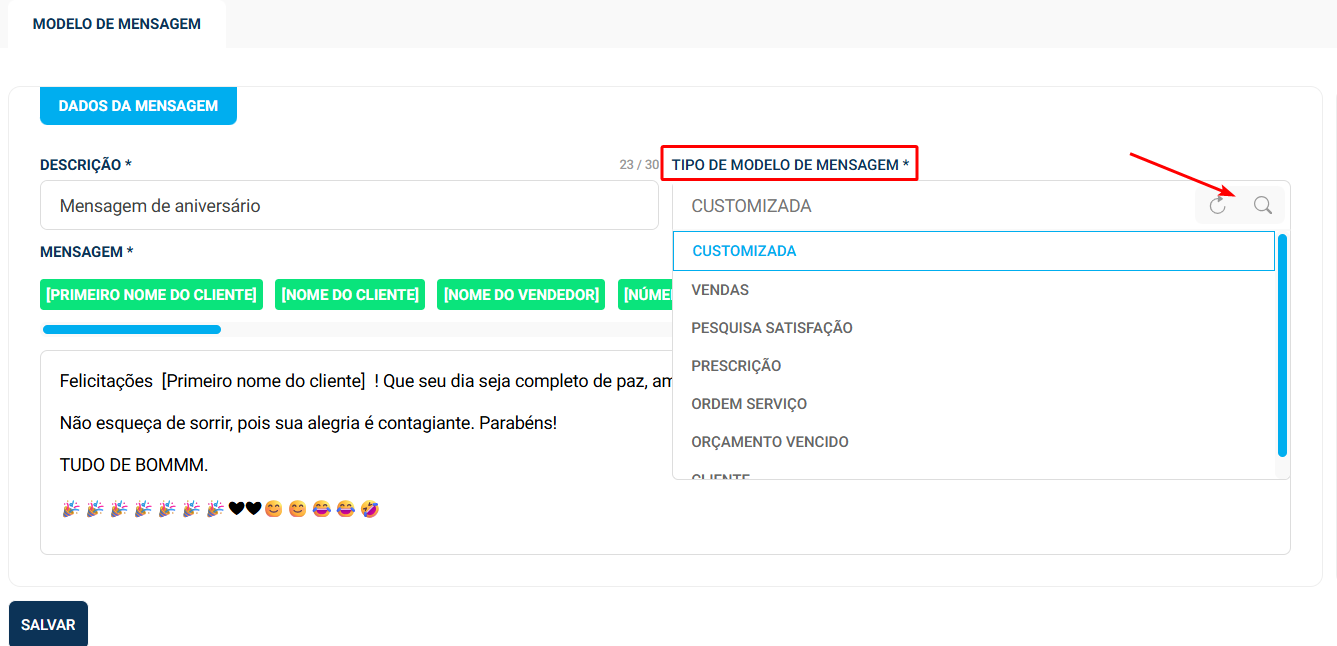Add the [NOME DO VENDEDOR] tag
The height and width of the screenshot is (646, 1337).
521,295
